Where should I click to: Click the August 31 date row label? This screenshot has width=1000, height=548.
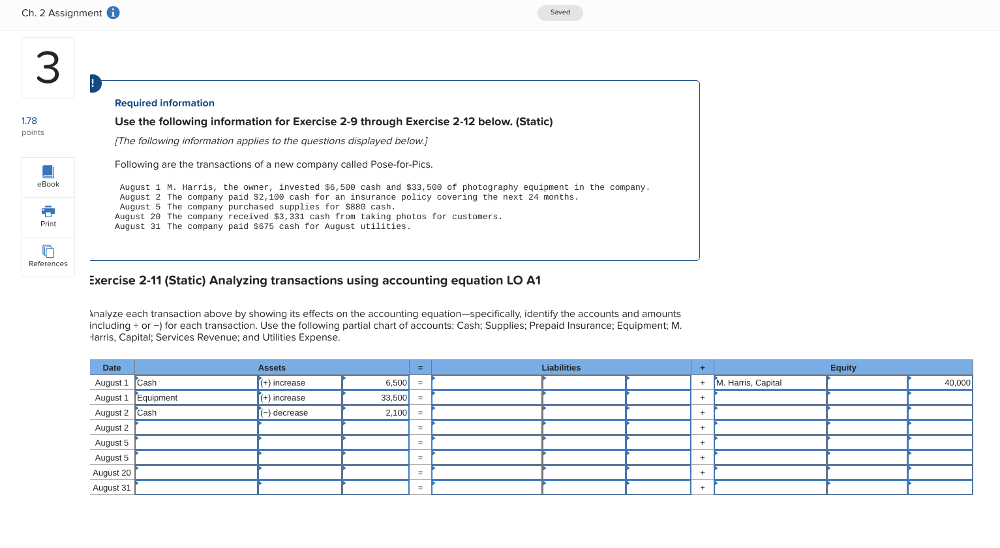tap(112, 487)
